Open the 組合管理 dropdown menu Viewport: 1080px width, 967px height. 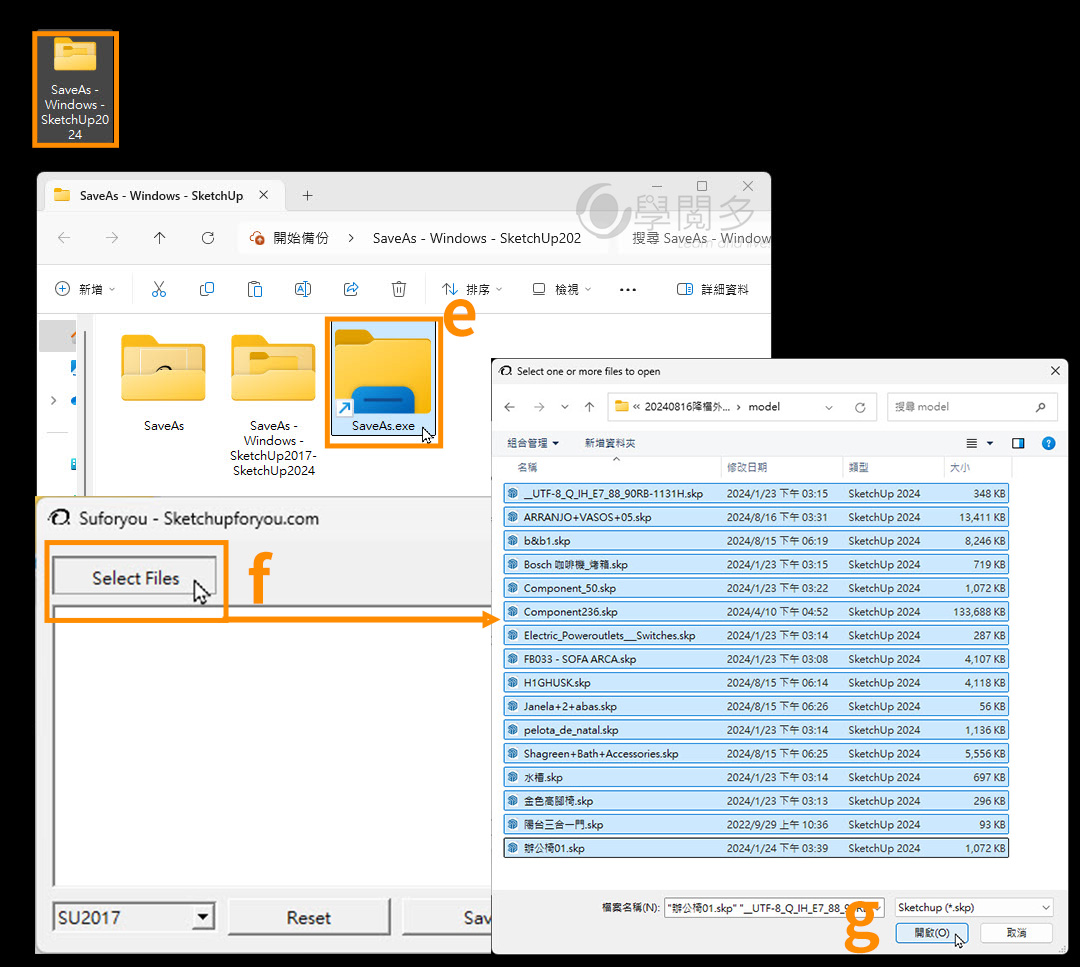click(533, 443)
